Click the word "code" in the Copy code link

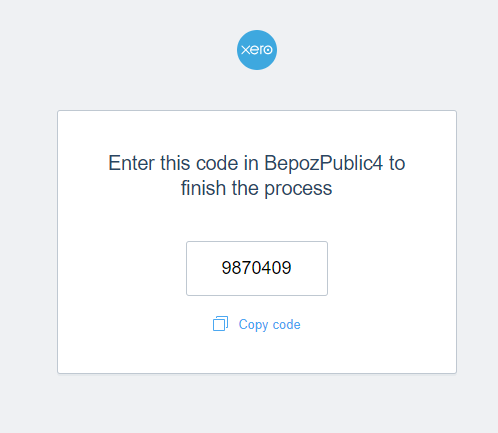click(x=287, y=324)
